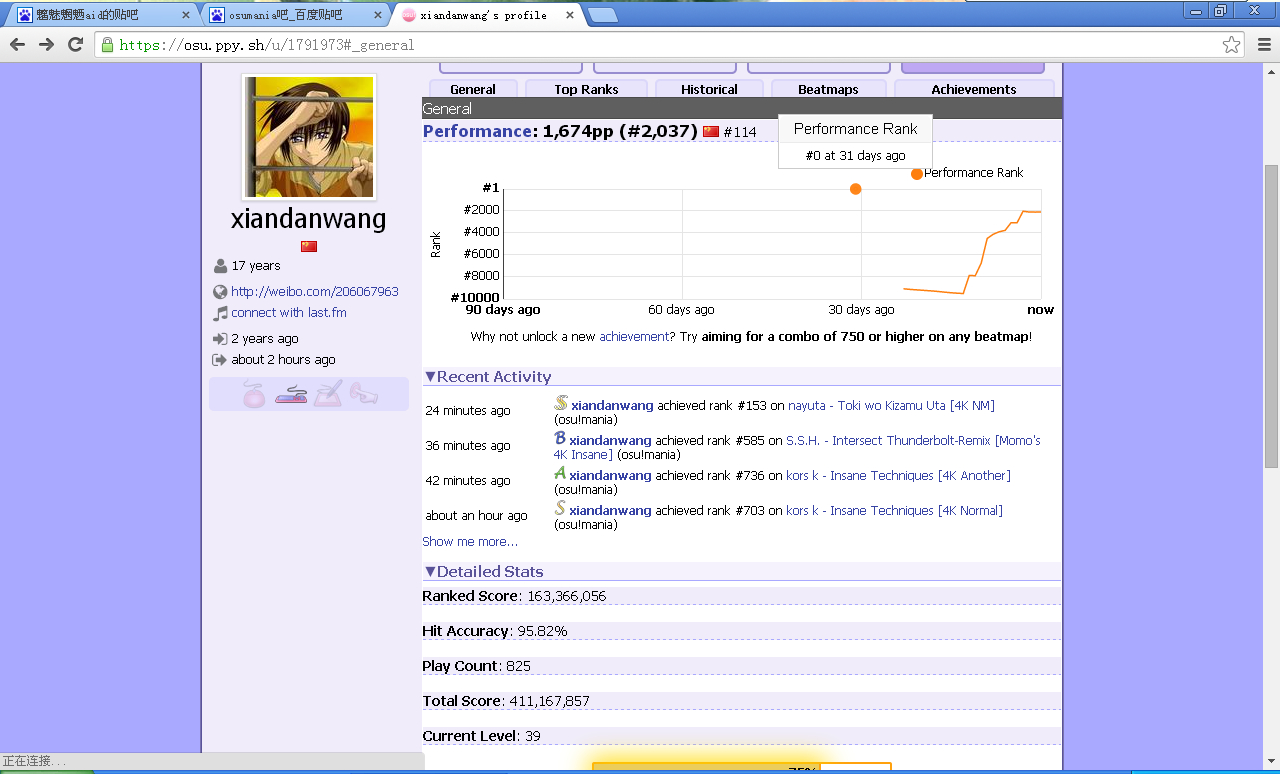Select the tablet playstyle icon

coord(329,394)
